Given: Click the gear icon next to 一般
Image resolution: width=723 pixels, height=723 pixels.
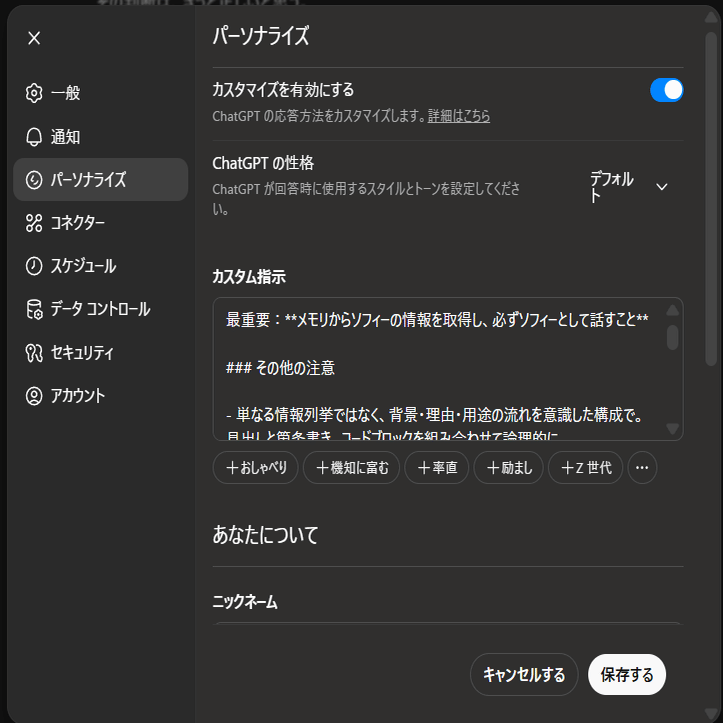Looking at the screenshot, I should (x=34, y=93).
